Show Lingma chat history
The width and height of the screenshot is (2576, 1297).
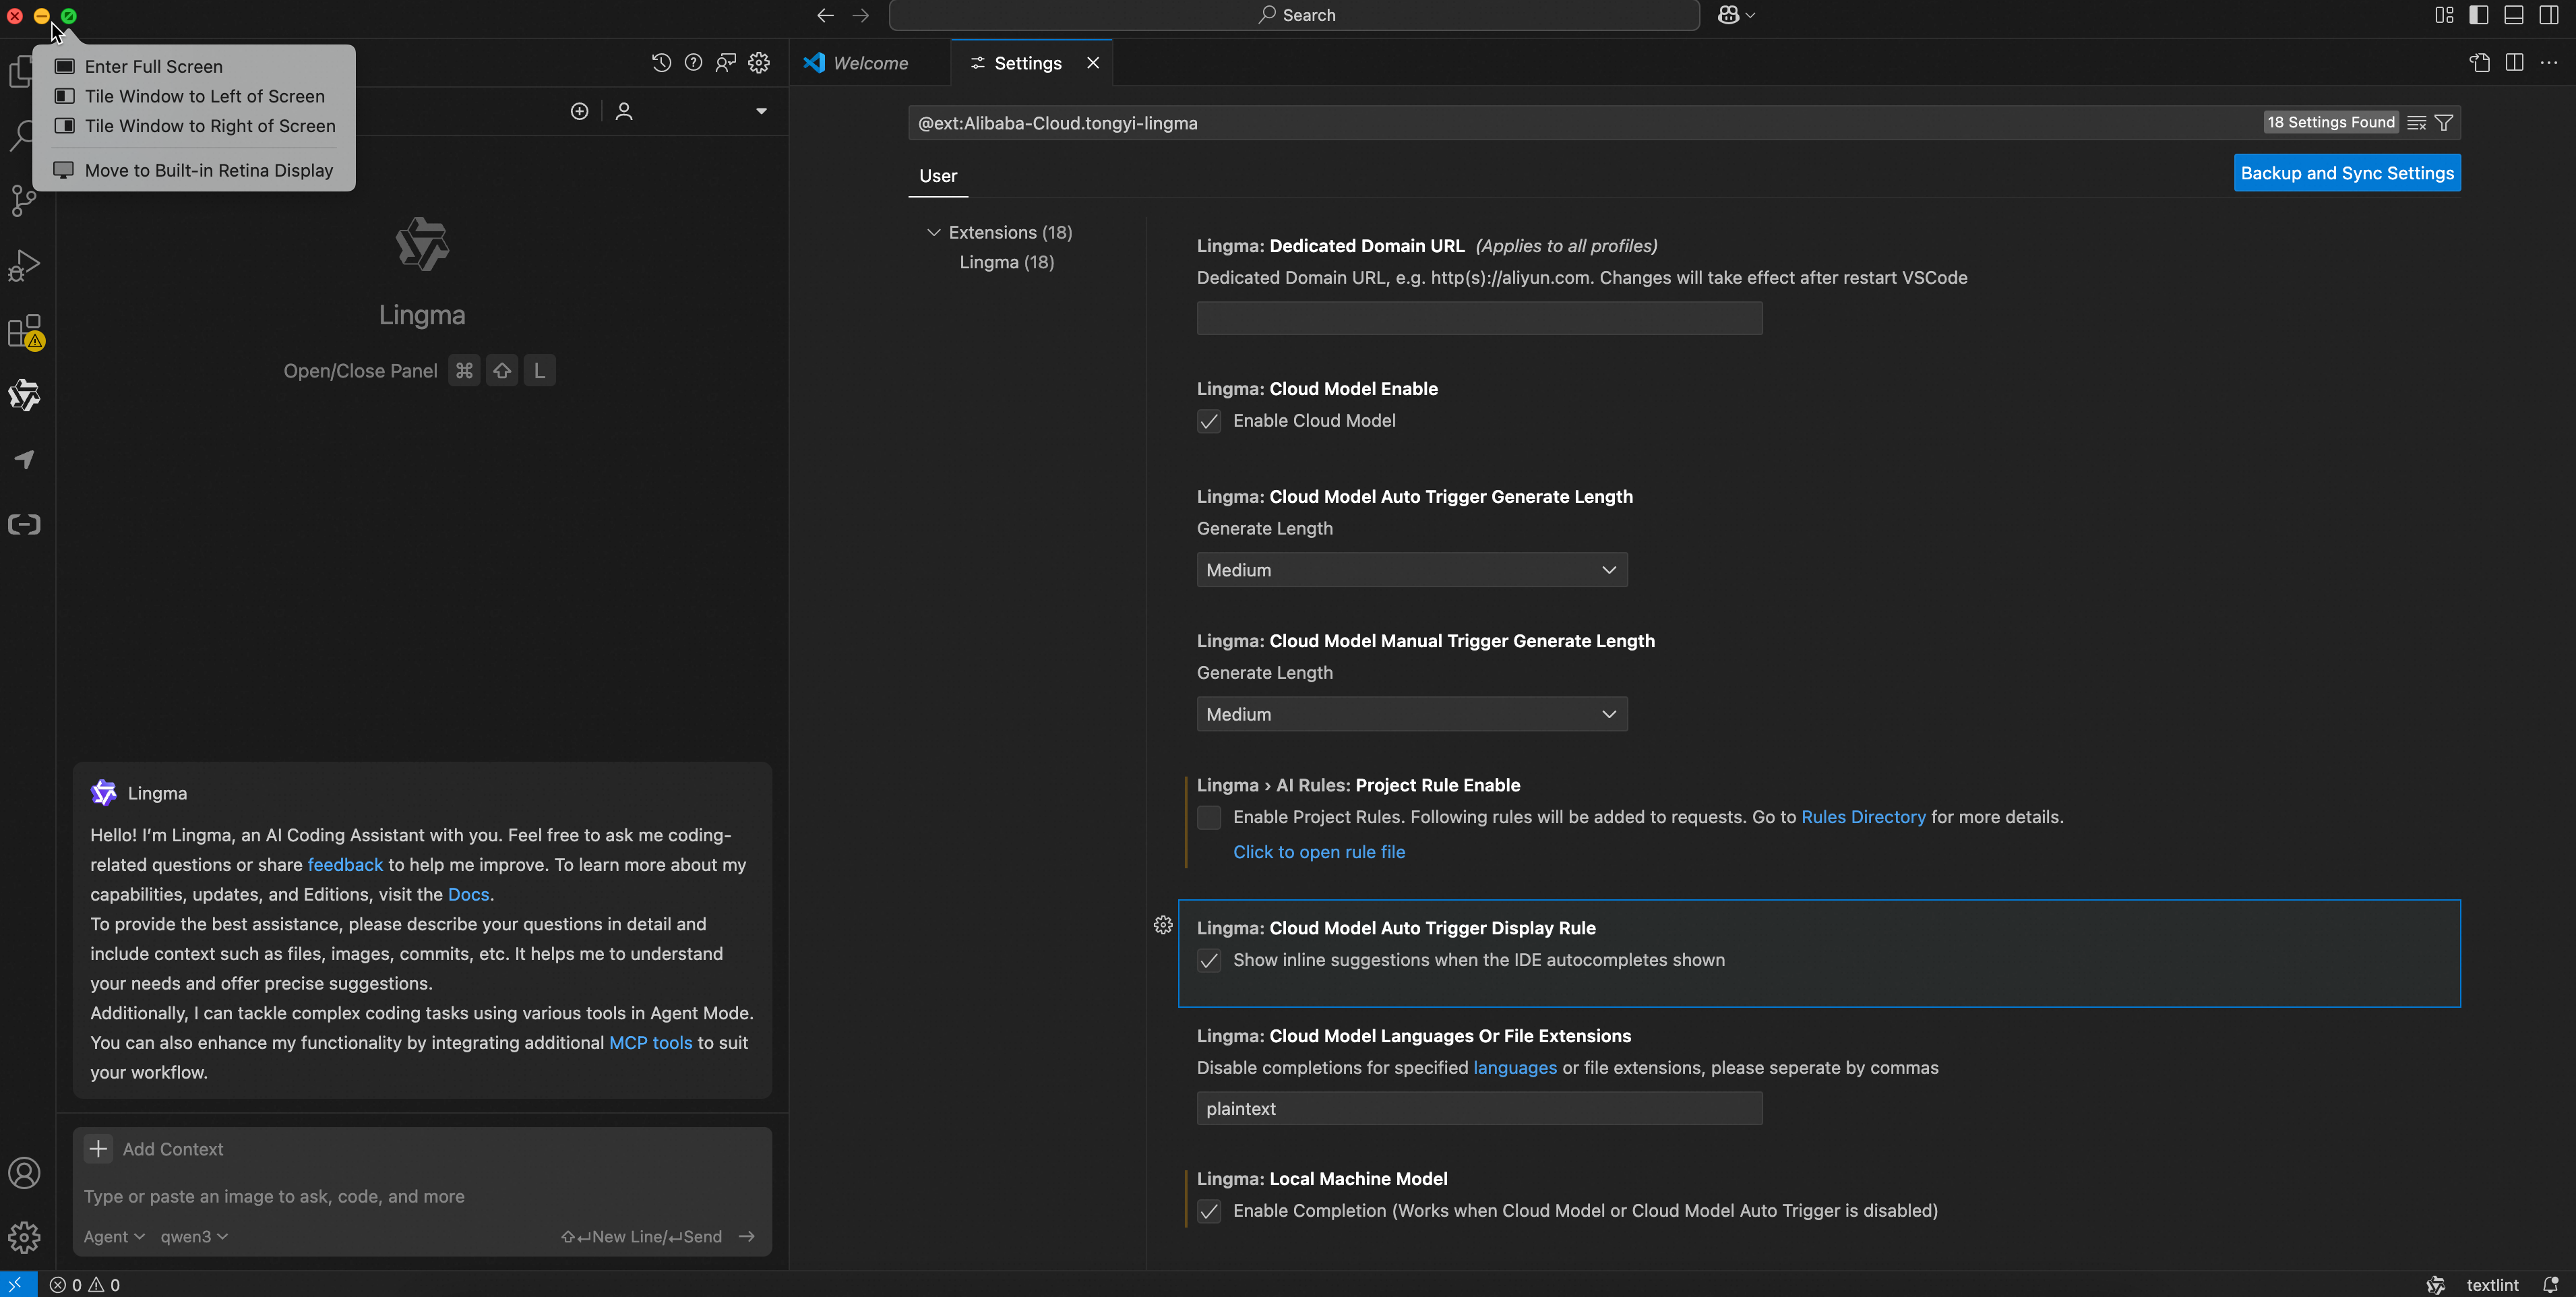coord(661,63)
